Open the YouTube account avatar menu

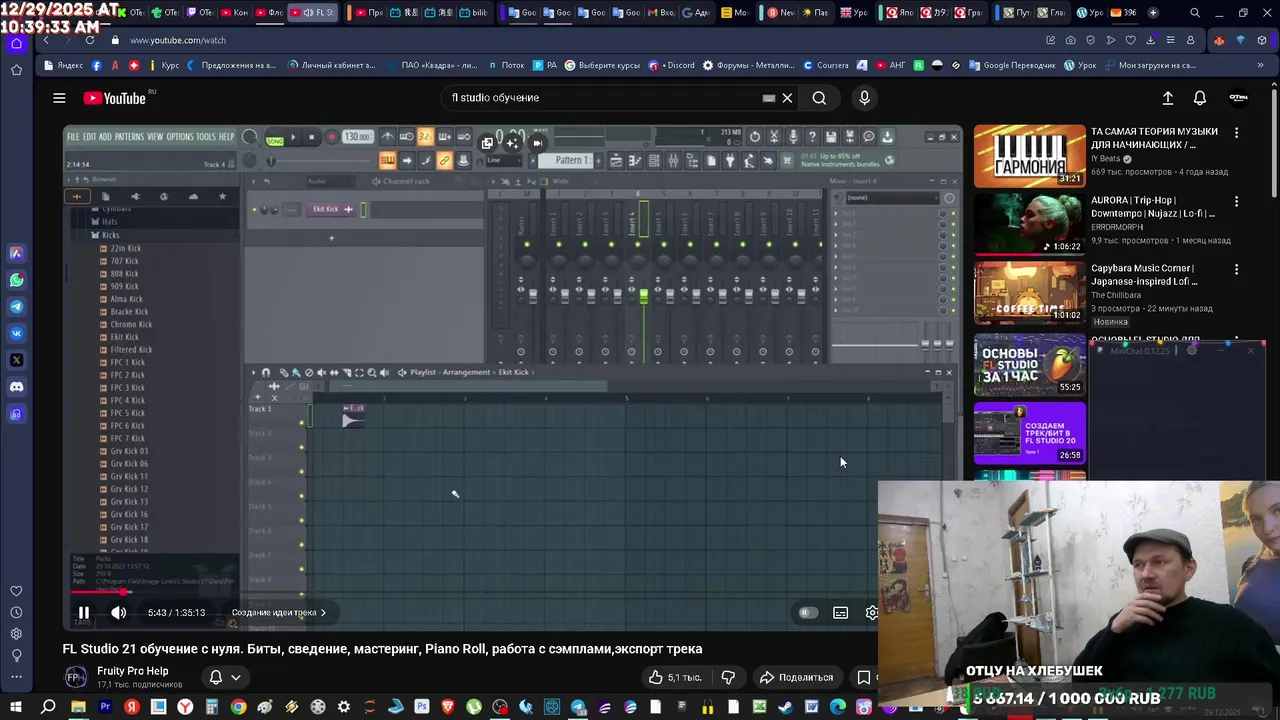(1238, 98)
